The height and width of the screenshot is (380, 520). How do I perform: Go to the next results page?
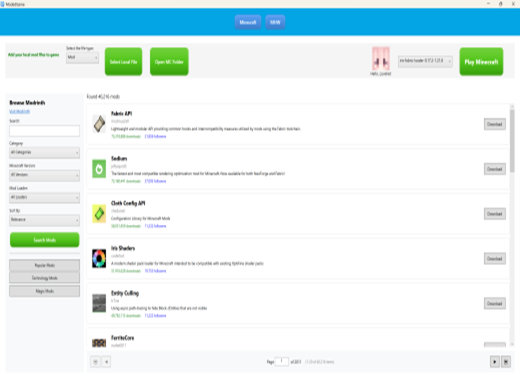[x=495, y=362]
